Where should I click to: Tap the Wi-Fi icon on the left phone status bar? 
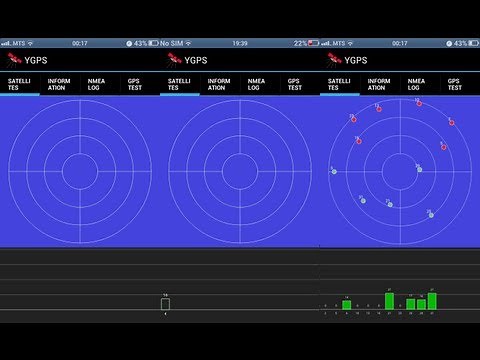coord(30,43)
